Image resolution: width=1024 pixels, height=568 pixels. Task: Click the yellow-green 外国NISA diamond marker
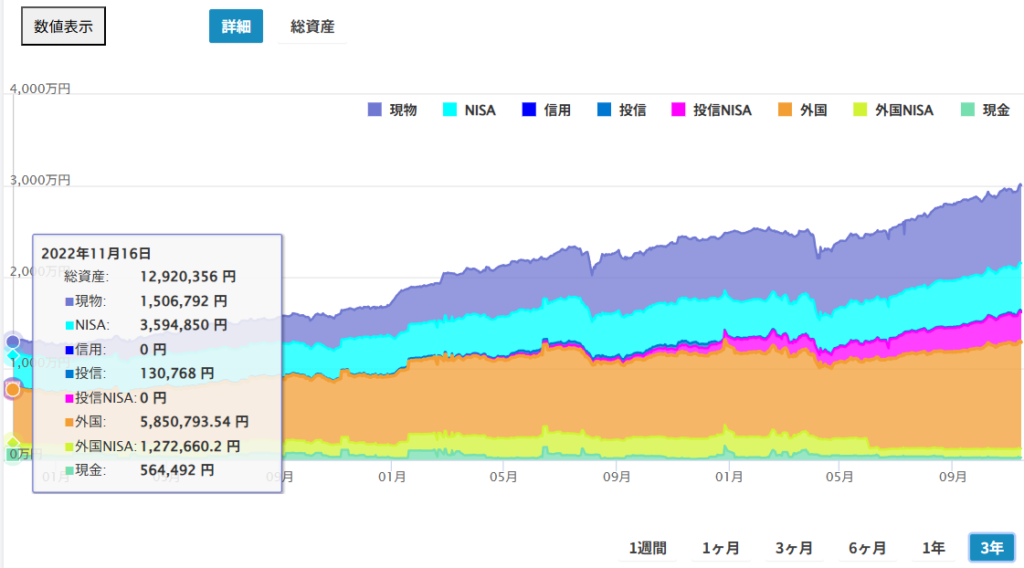(12, 442)
